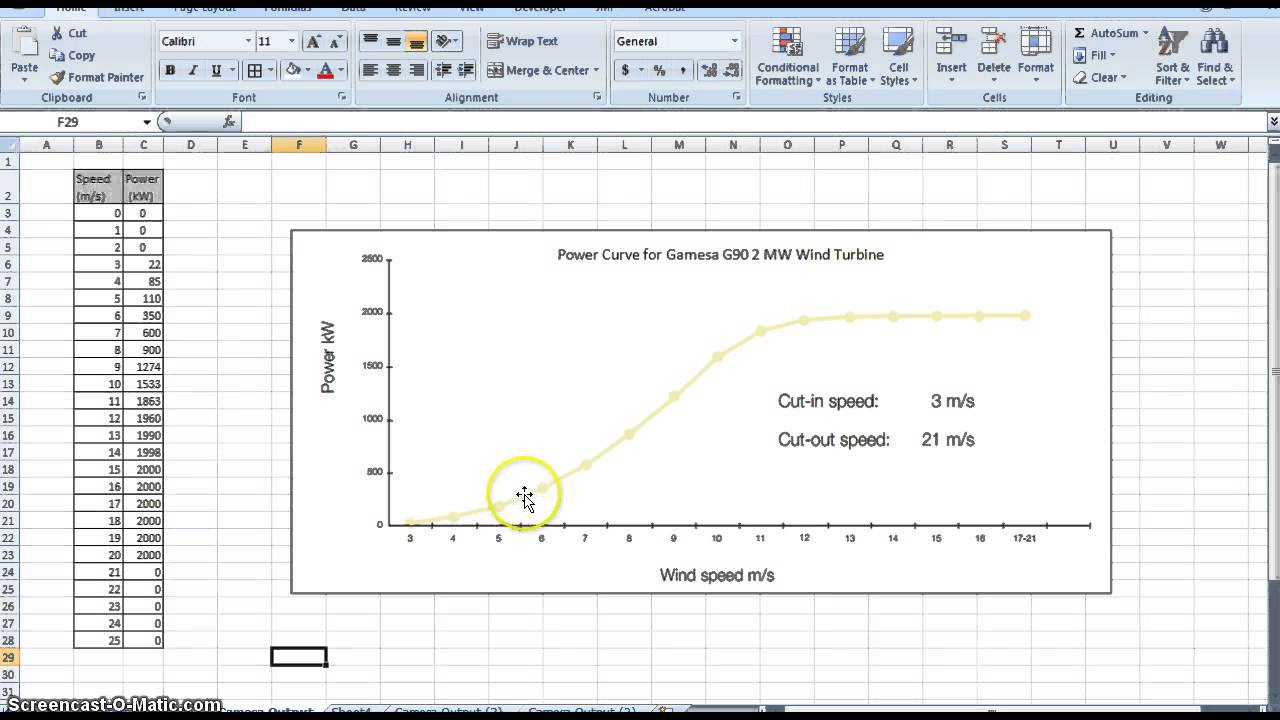Toggle Wrap Text
Viewport: 1280px width, 720px height.
523,41
